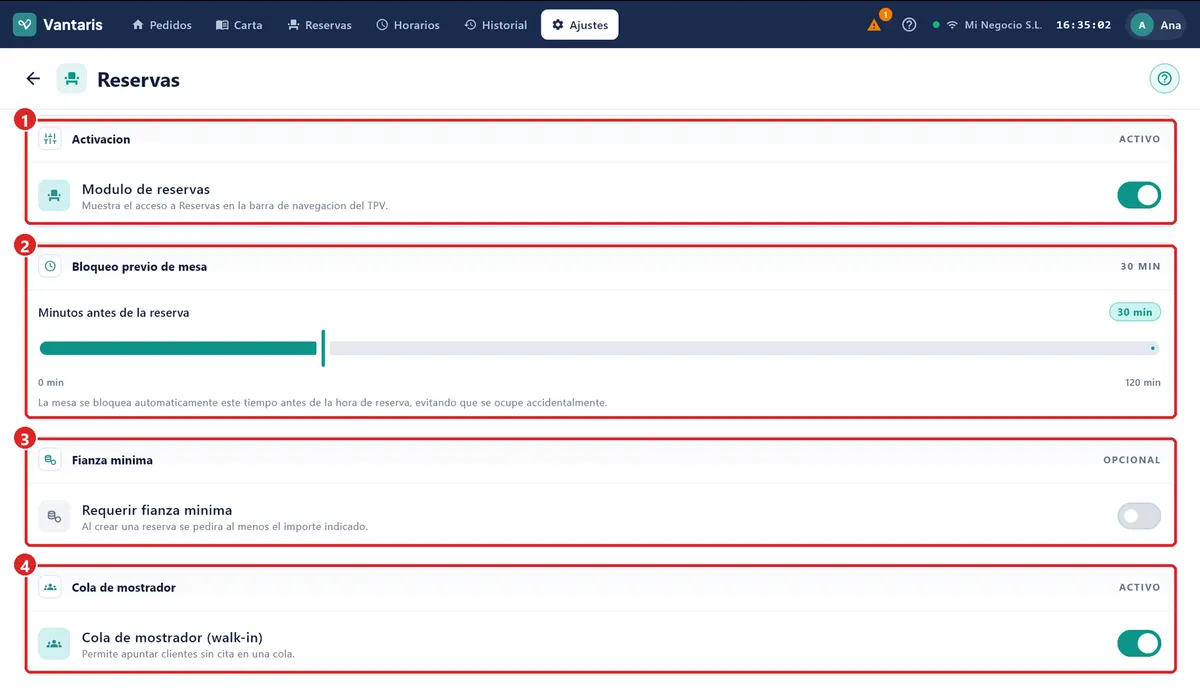Viewport: 1200px width, 692px height.
Task: Click the "120 min" slider maximum label
Action: tap(1143, 382)
